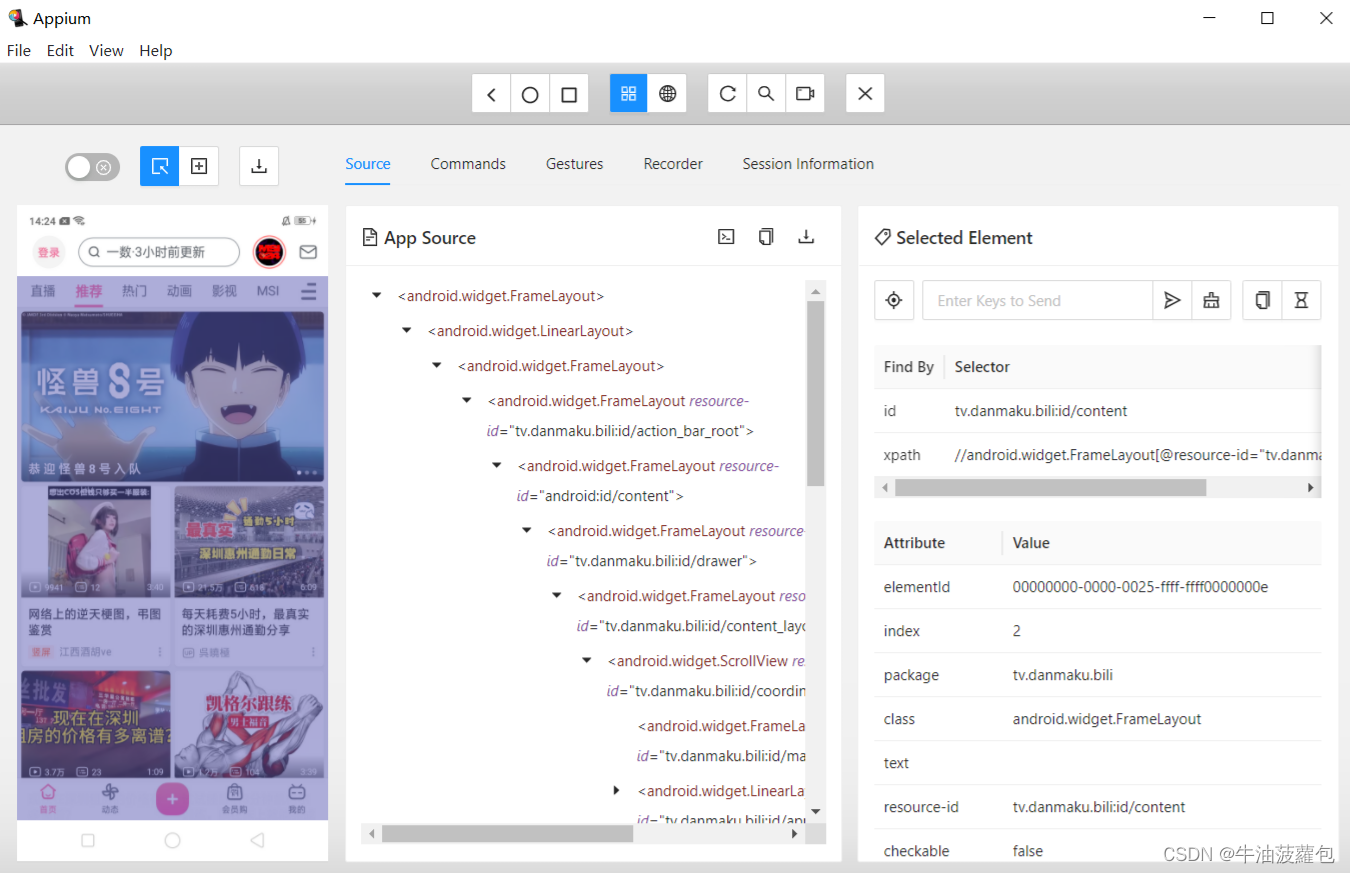Select the Source tab

click(368, 164)
